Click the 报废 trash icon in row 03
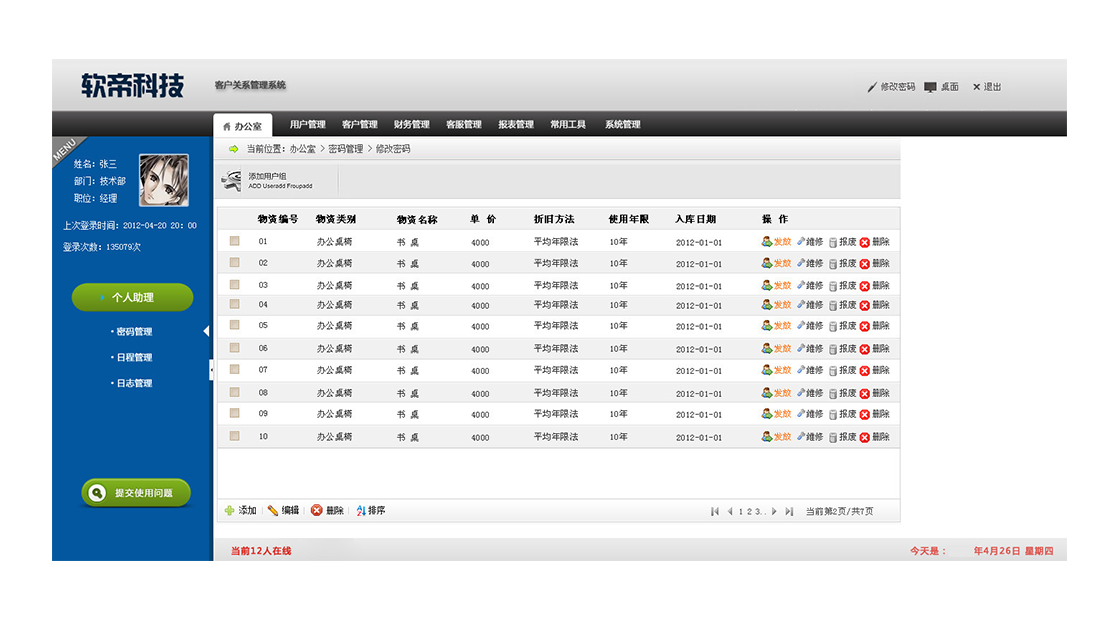This screenshot has height=620, width=1120. pyautogui.click(x=833, y=286)
